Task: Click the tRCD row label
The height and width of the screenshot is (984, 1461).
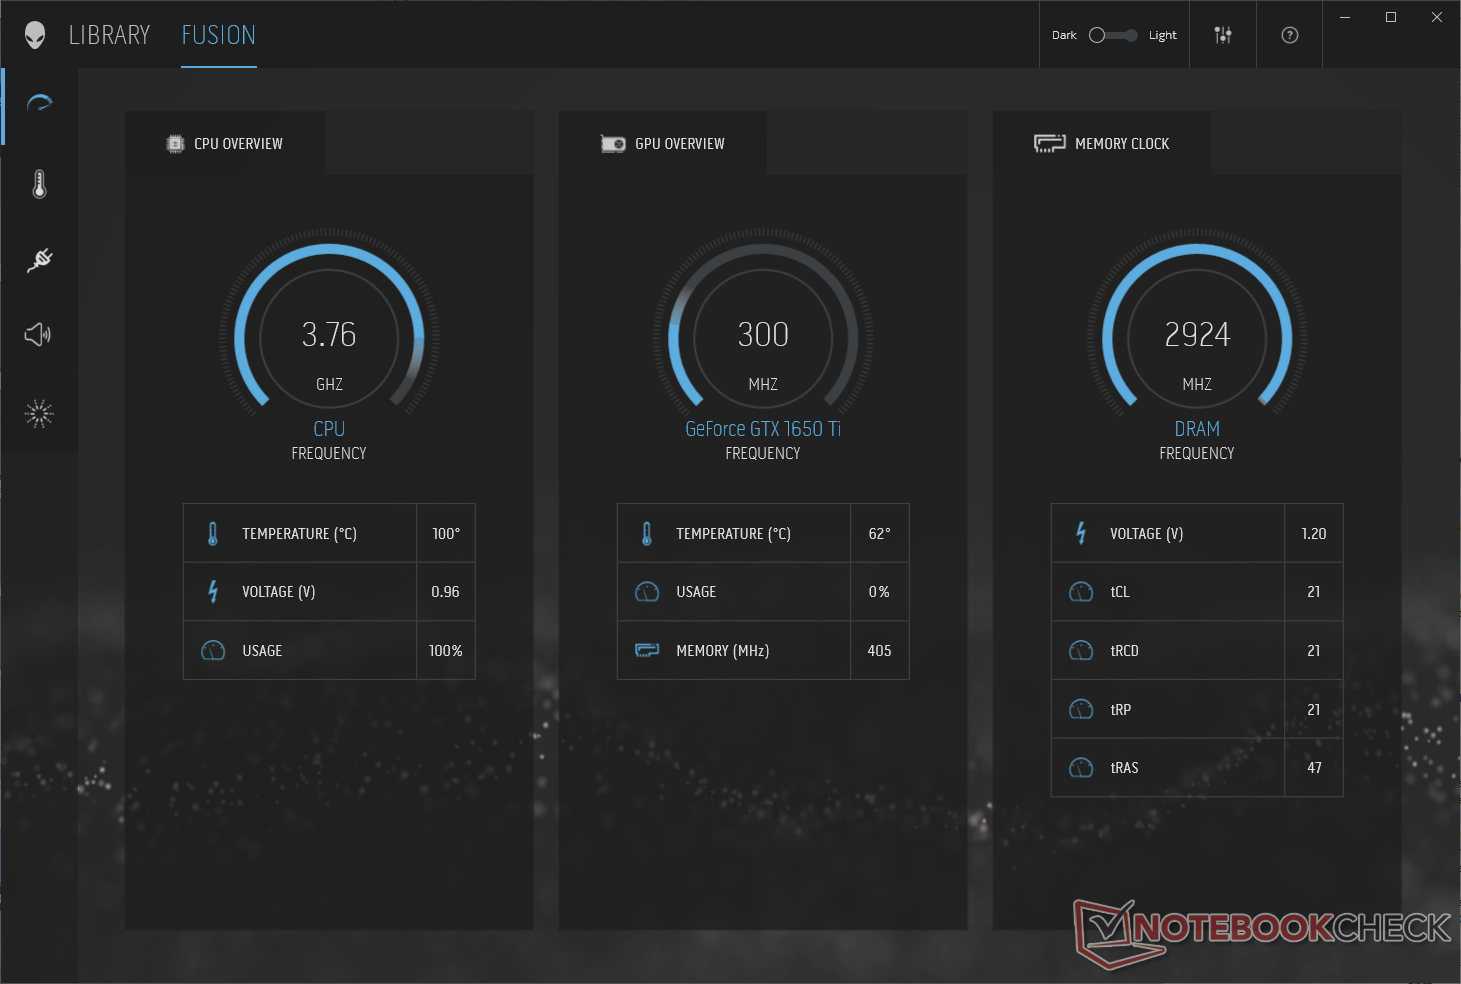Action: (x=1124, y=651)
